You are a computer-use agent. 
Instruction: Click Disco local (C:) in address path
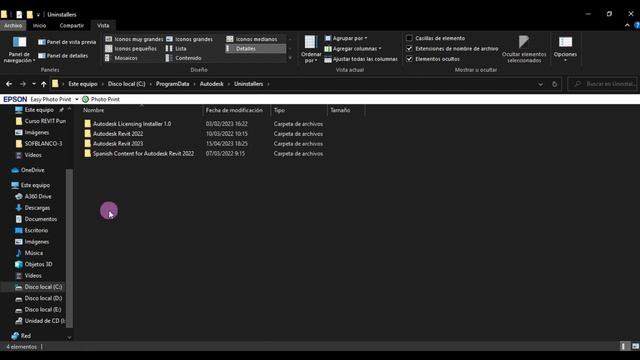127,84
